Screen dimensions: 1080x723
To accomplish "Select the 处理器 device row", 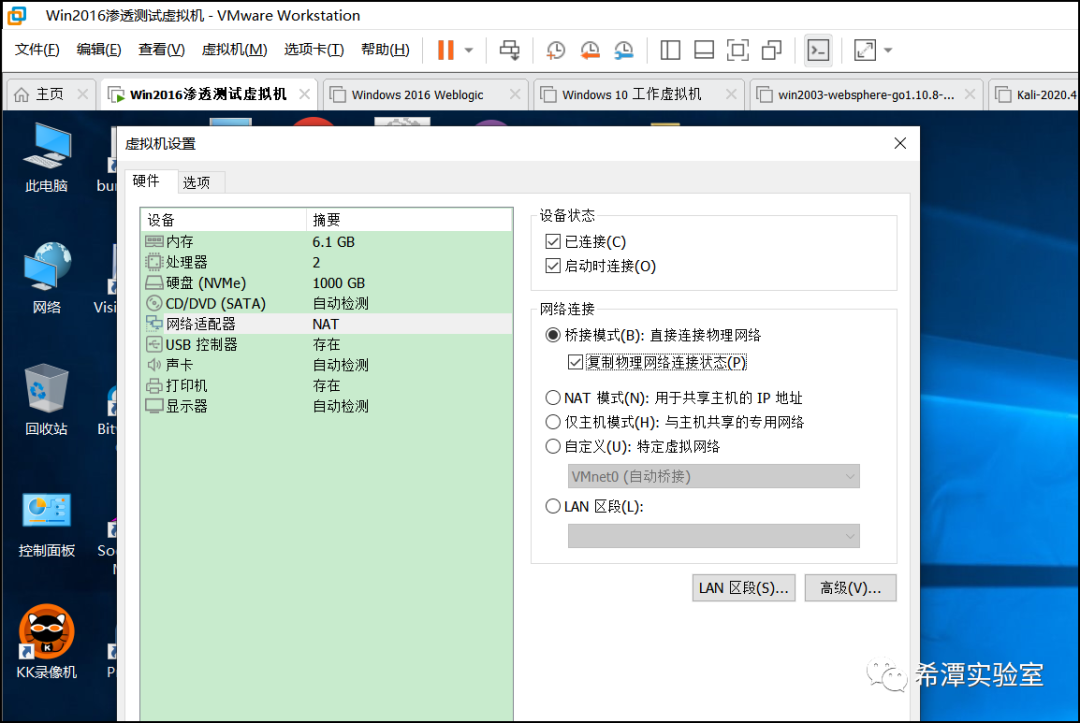I will click(326, 262).
